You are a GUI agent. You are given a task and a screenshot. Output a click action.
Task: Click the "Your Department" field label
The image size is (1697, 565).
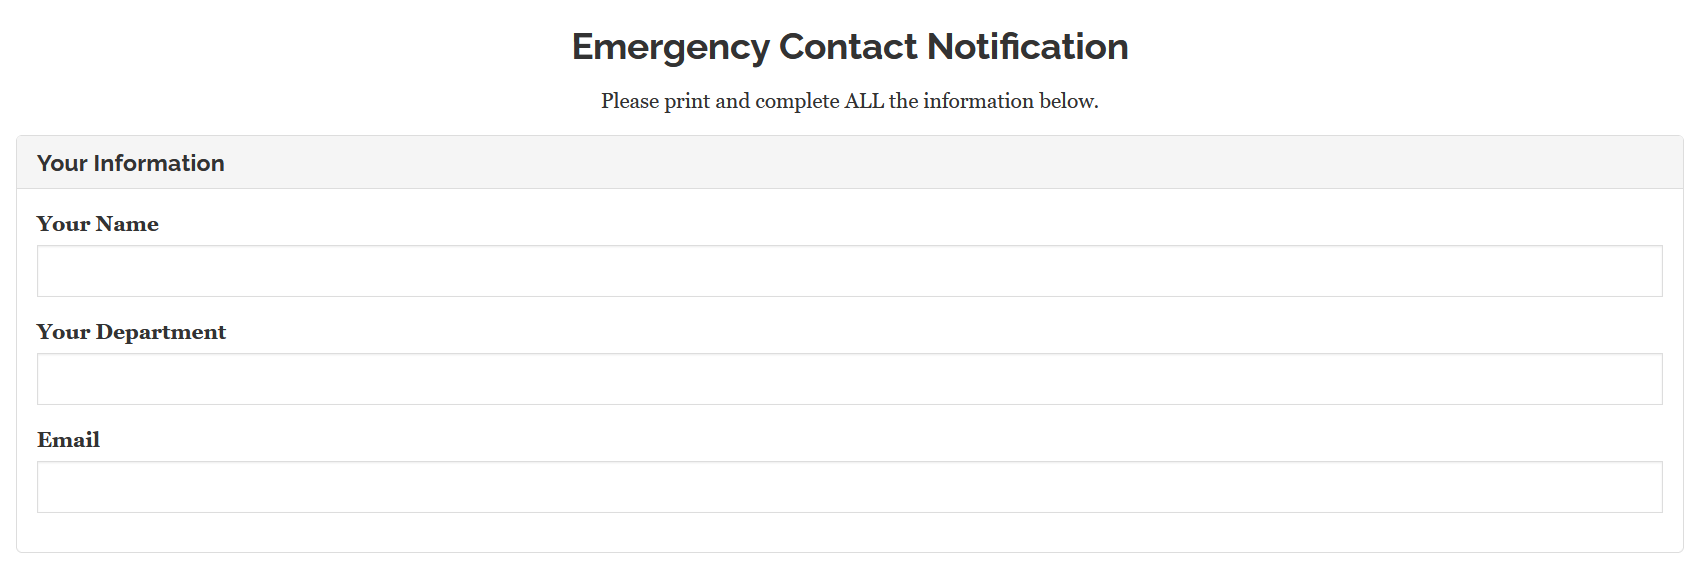[x=131, y=332]
